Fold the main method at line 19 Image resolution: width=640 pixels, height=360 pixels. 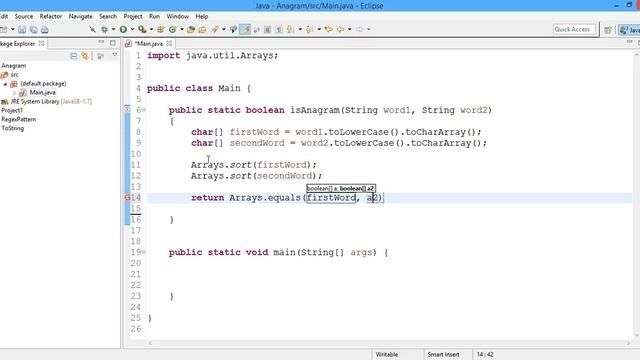point(144,252)
